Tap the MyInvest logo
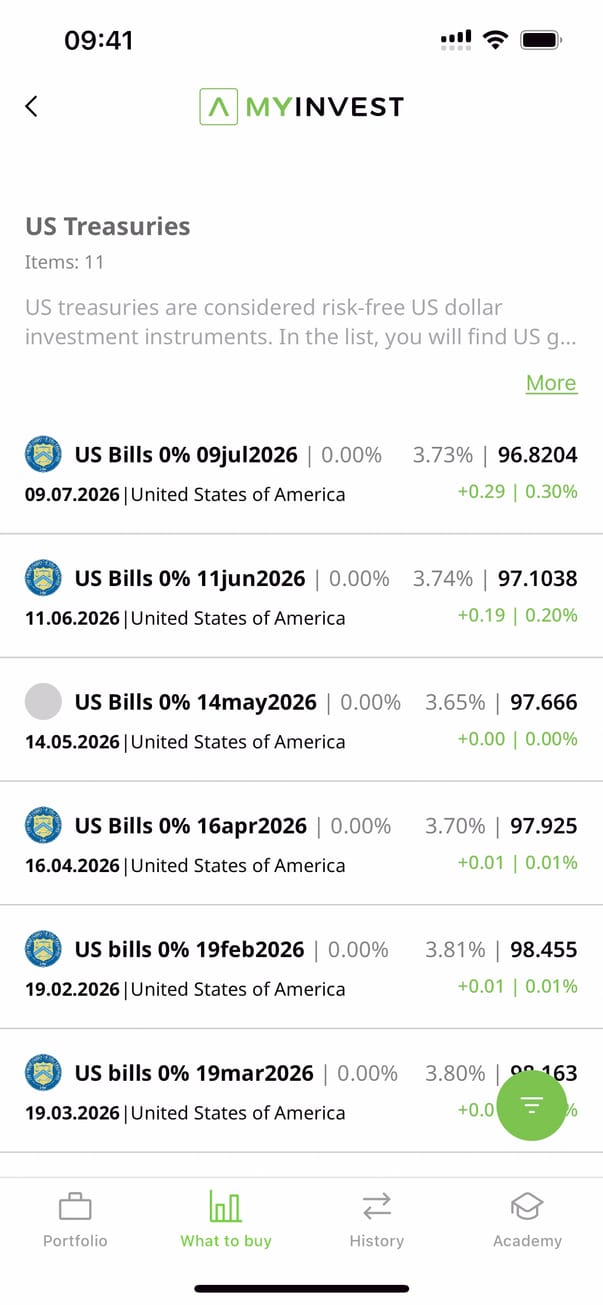Image resolution: width=603 pixels, height=1305 pixels. click(x=301, y=106)
